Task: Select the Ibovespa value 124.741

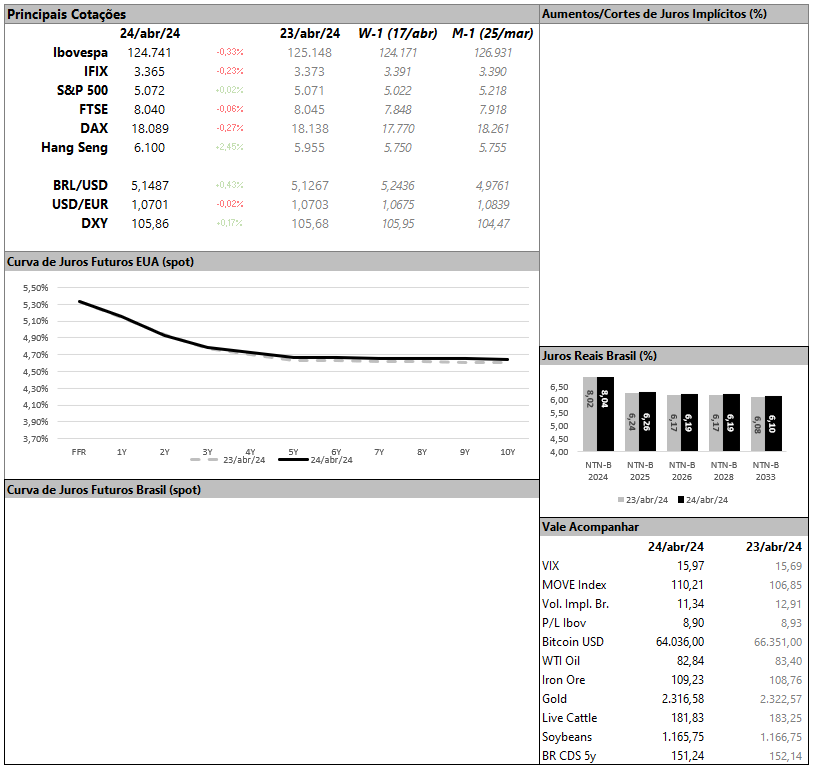Action: tap(149, 52)
